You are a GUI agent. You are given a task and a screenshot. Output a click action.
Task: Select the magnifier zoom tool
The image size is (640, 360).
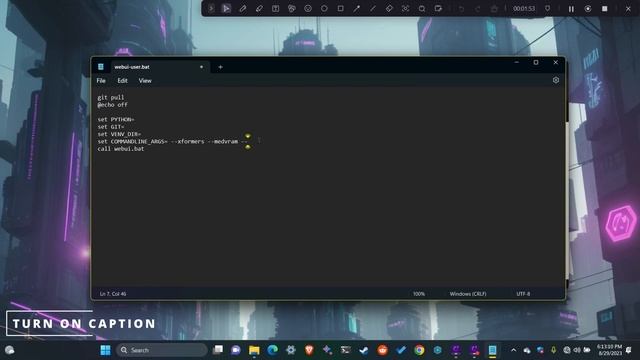tap(422, 9)
